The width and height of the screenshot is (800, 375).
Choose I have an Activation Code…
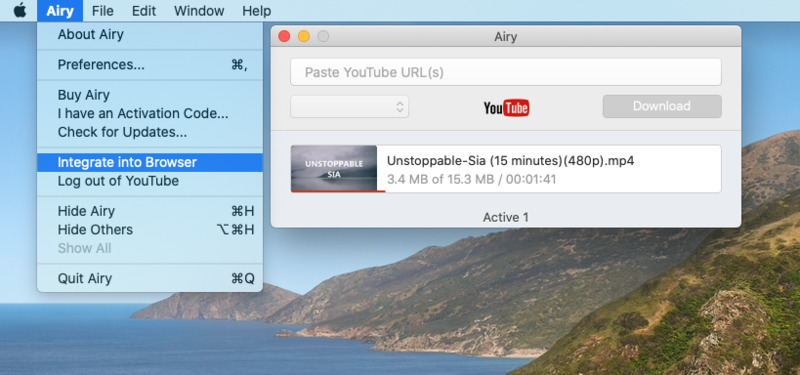(150, 113)
